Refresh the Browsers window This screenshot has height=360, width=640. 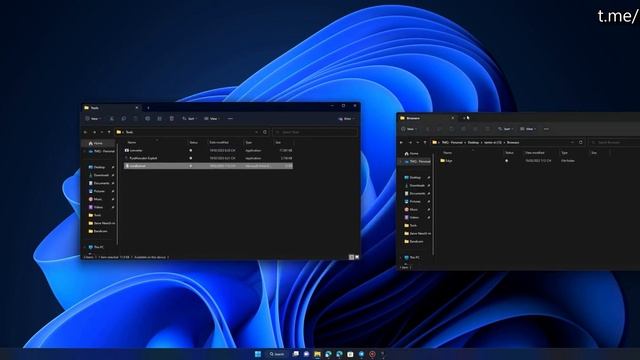(x=581, y=142)
